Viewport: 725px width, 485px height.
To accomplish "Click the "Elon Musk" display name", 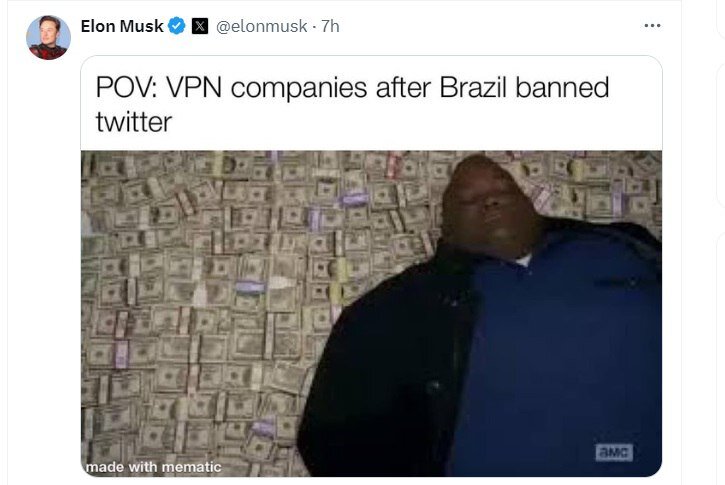I will tap(122, 26).
